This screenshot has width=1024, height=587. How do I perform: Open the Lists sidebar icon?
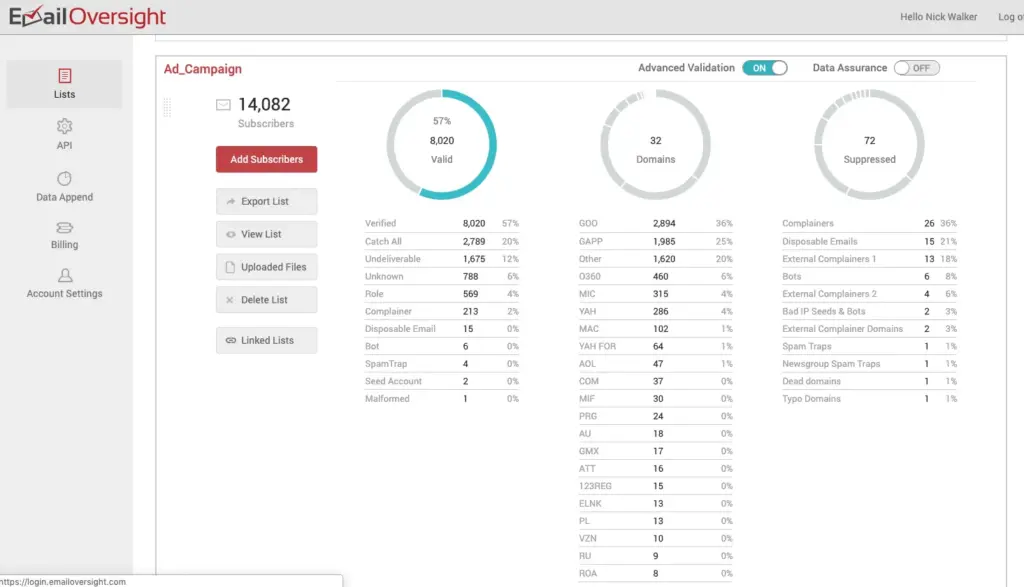[64, 76]
